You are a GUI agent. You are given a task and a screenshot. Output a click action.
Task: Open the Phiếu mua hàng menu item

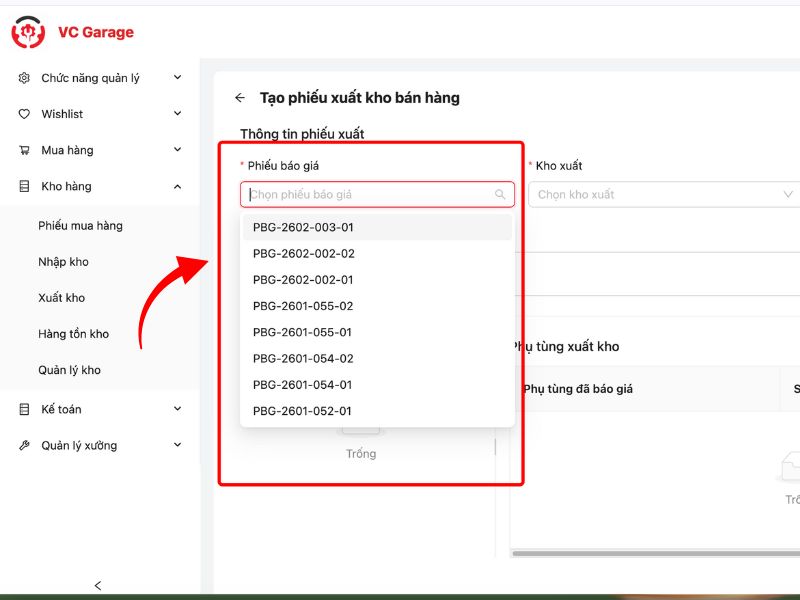[x=80, y=226]
